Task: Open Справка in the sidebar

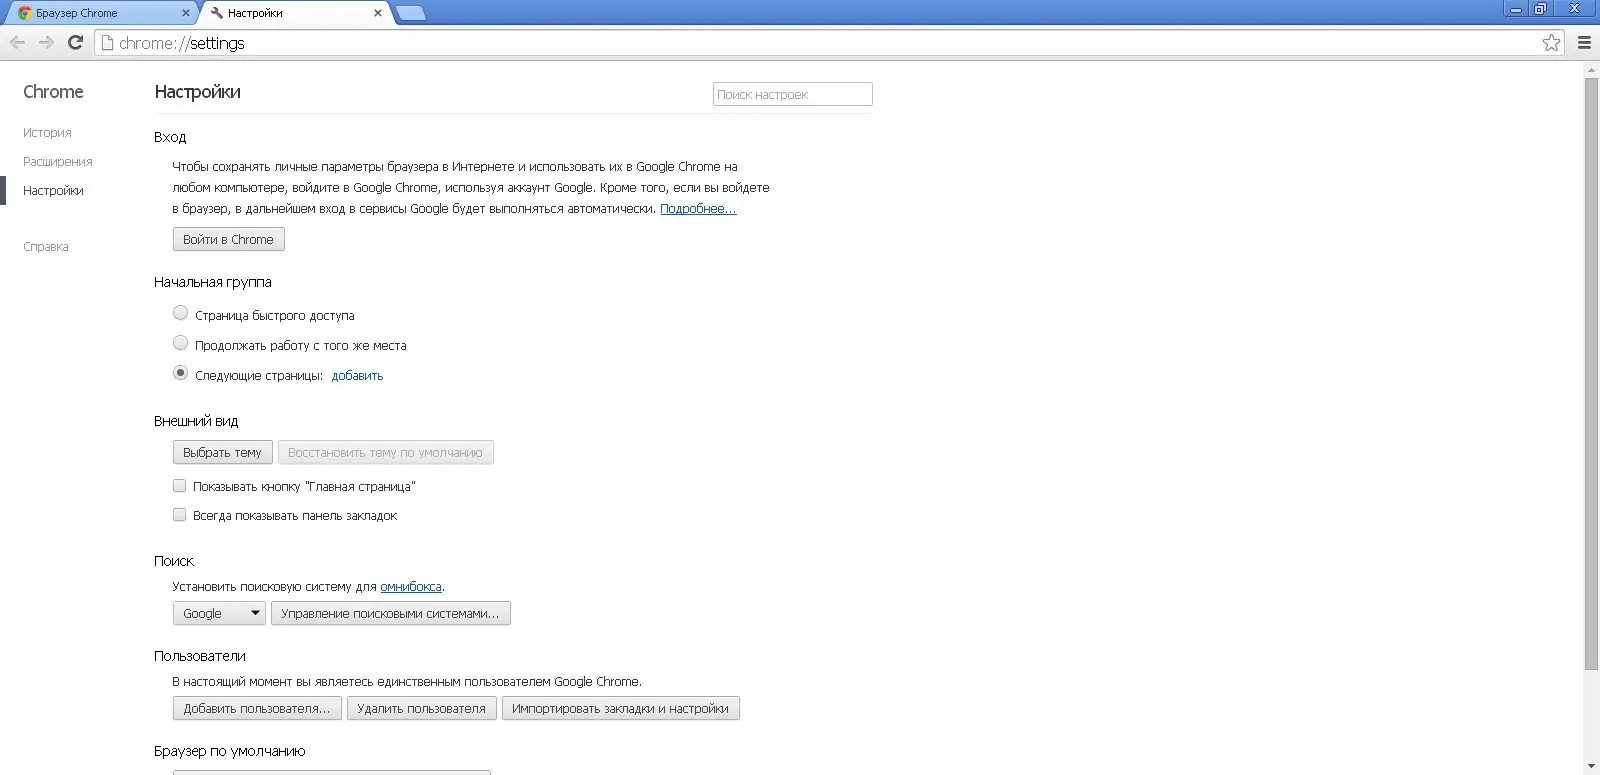Action: tap(46, 246)
